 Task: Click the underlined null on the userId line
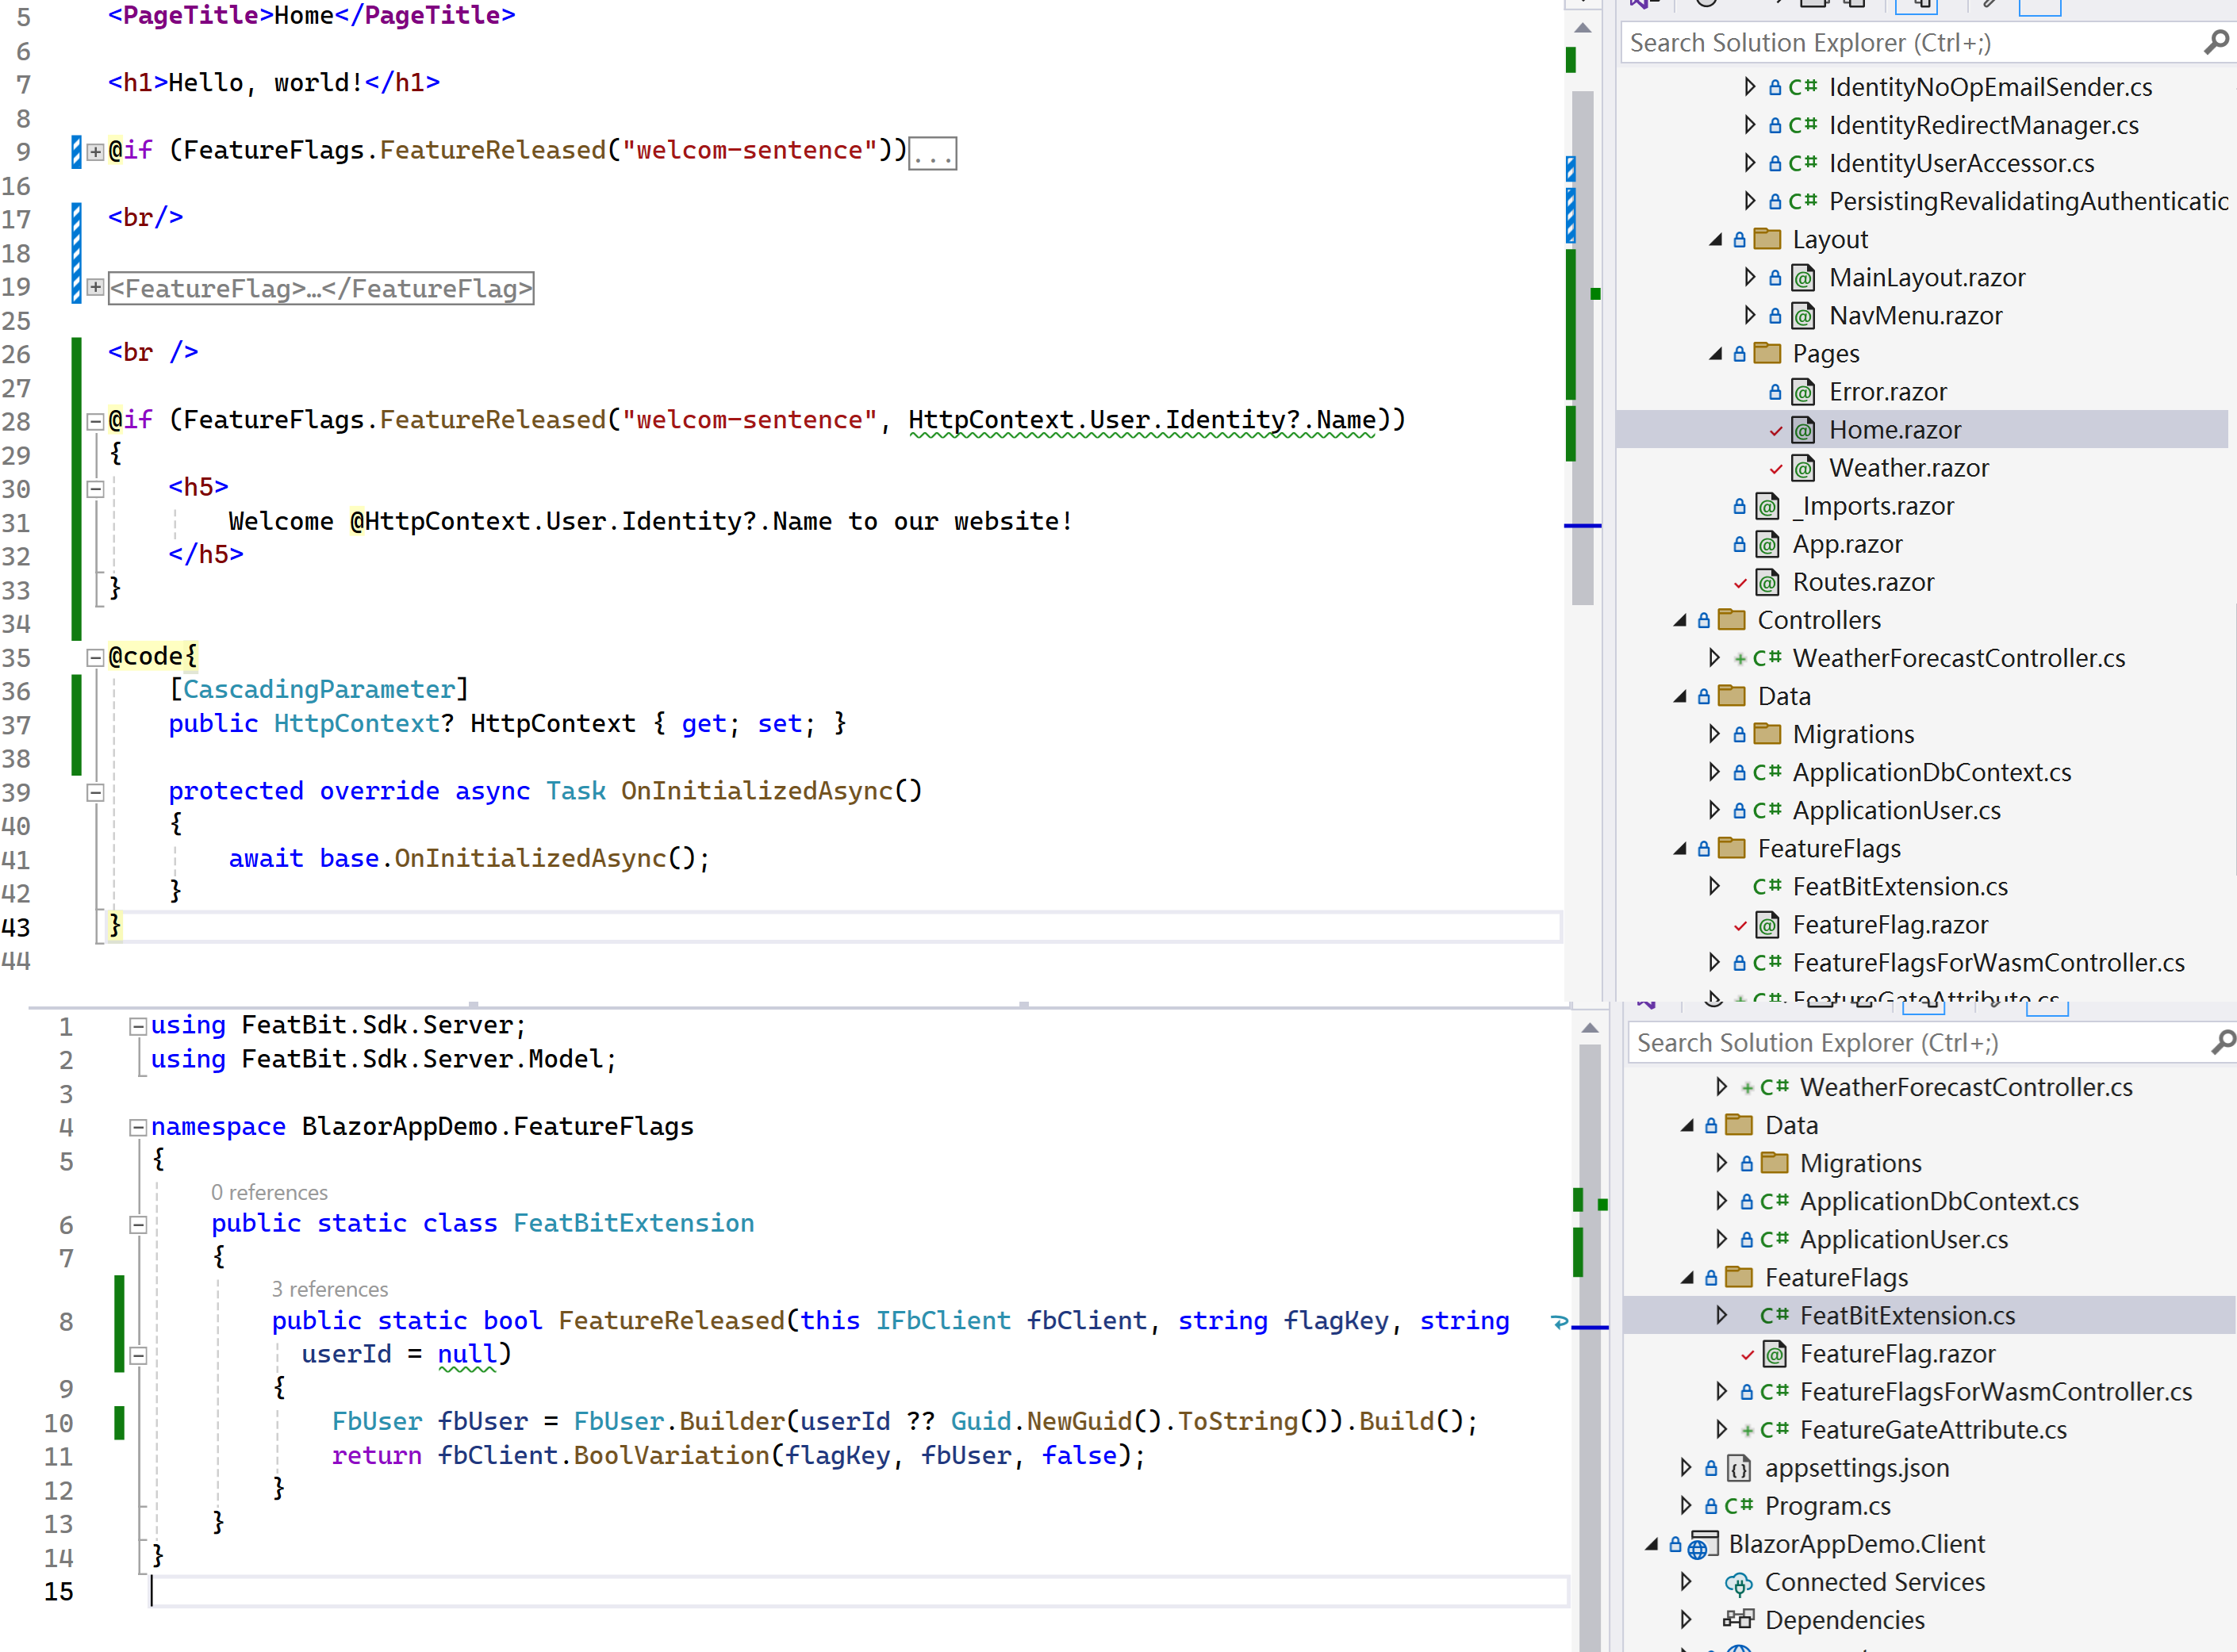coord(467,1355)
